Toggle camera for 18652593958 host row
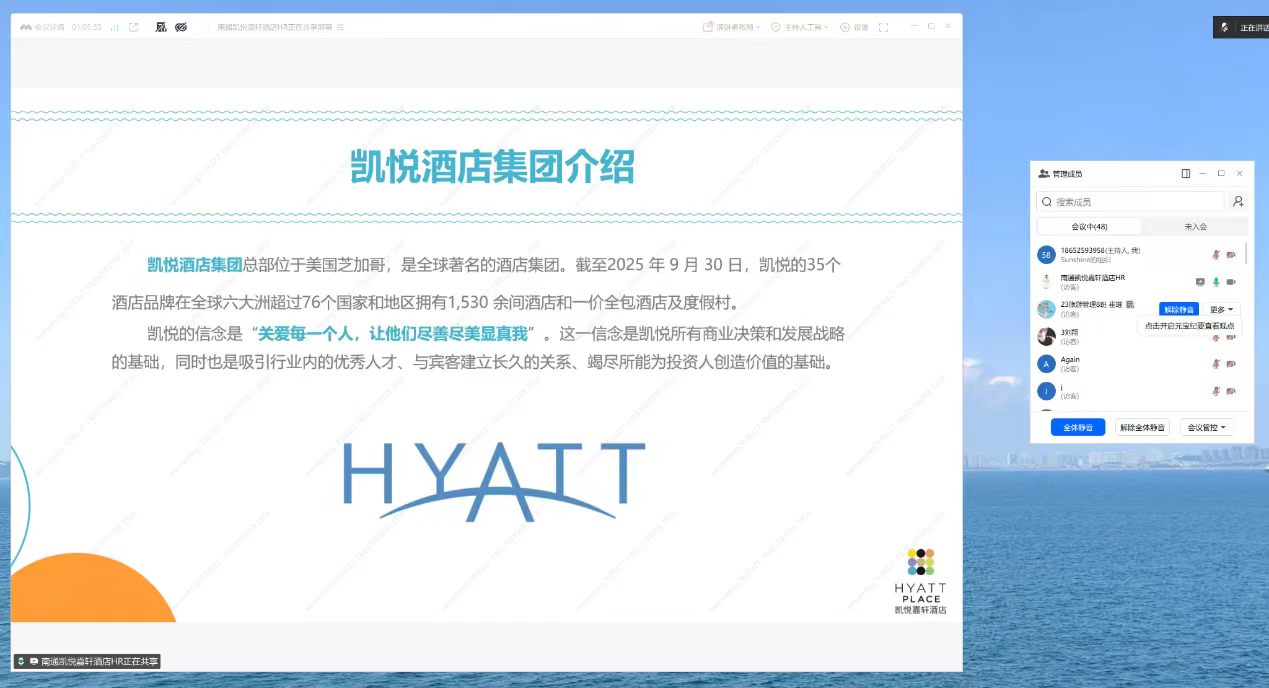 pyautogui.click(x=1231, y=254)
